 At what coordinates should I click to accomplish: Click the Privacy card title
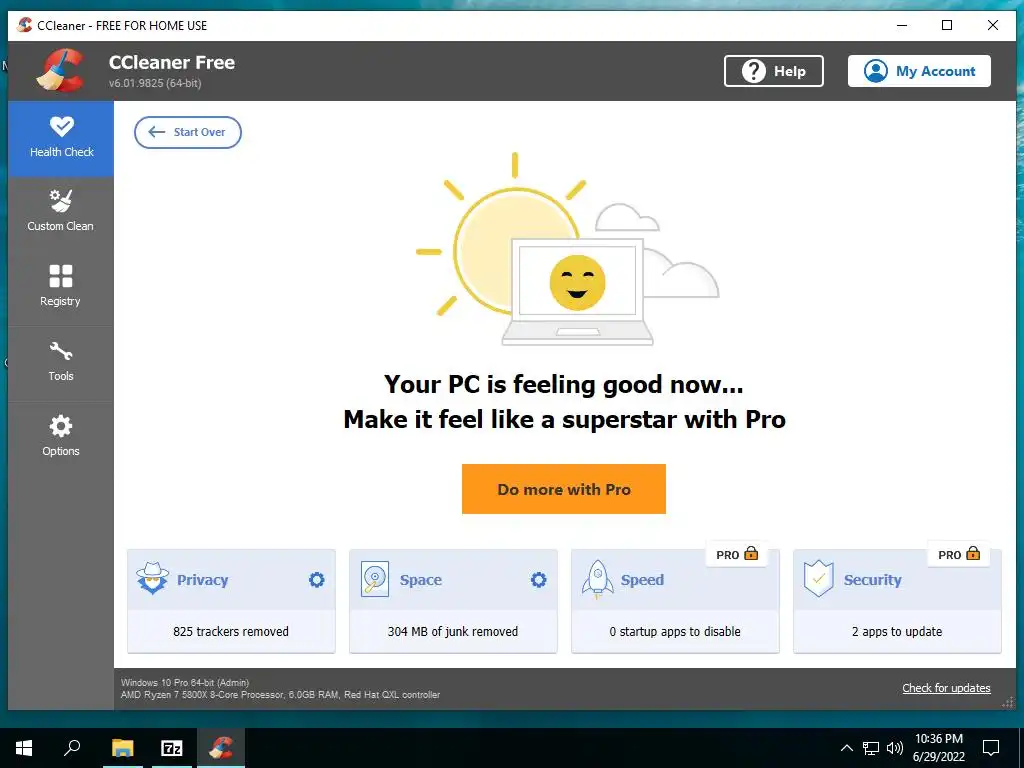pos(202,580)
